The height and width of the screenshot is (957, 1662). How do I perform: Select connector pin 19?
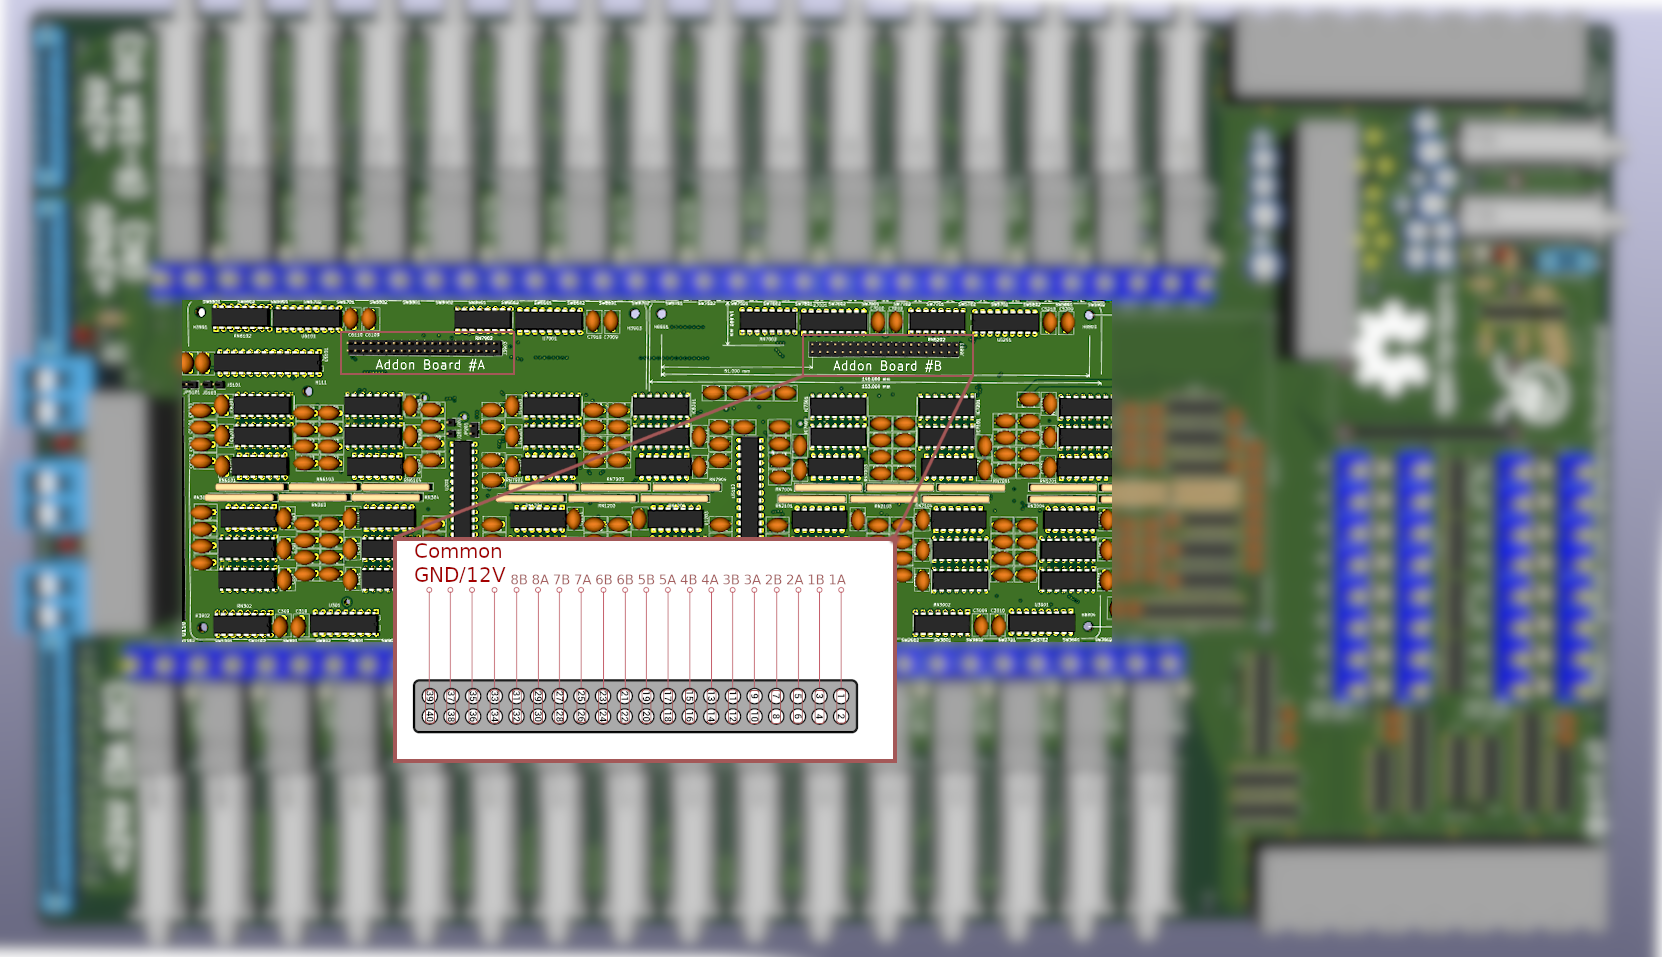(x=646, y=696)
